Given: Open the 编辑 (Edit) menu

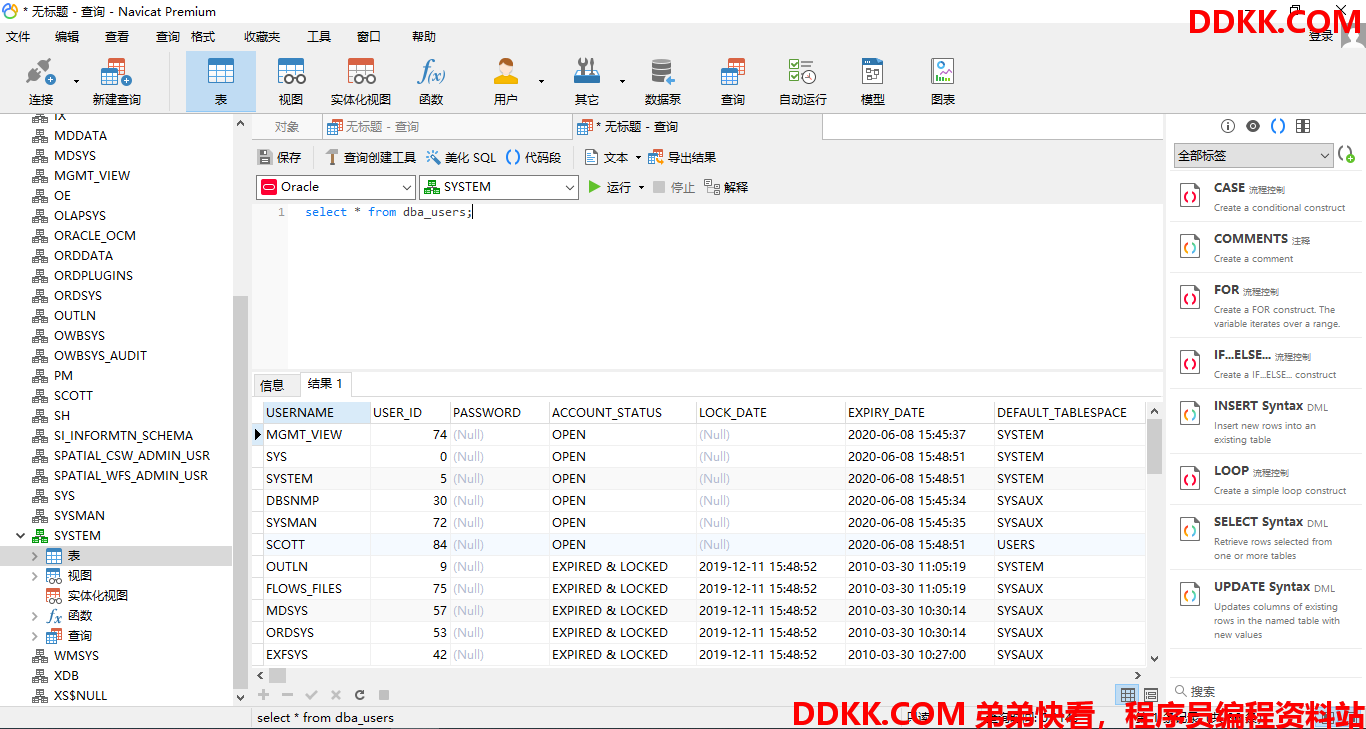Looking at the screenshot, I should click(67, 37).
